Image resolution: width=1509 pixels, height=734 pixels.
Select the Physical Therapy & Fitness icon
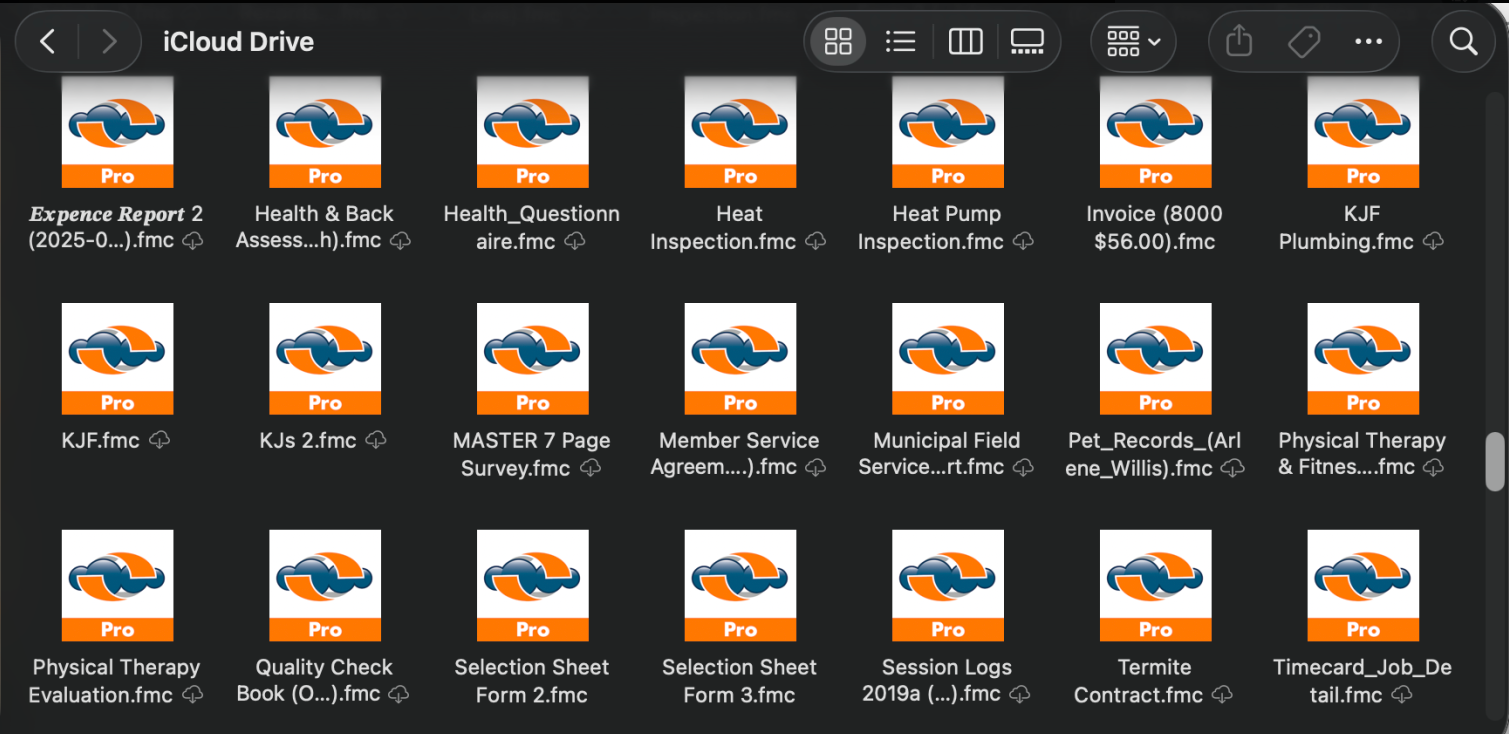point(1363,359)
